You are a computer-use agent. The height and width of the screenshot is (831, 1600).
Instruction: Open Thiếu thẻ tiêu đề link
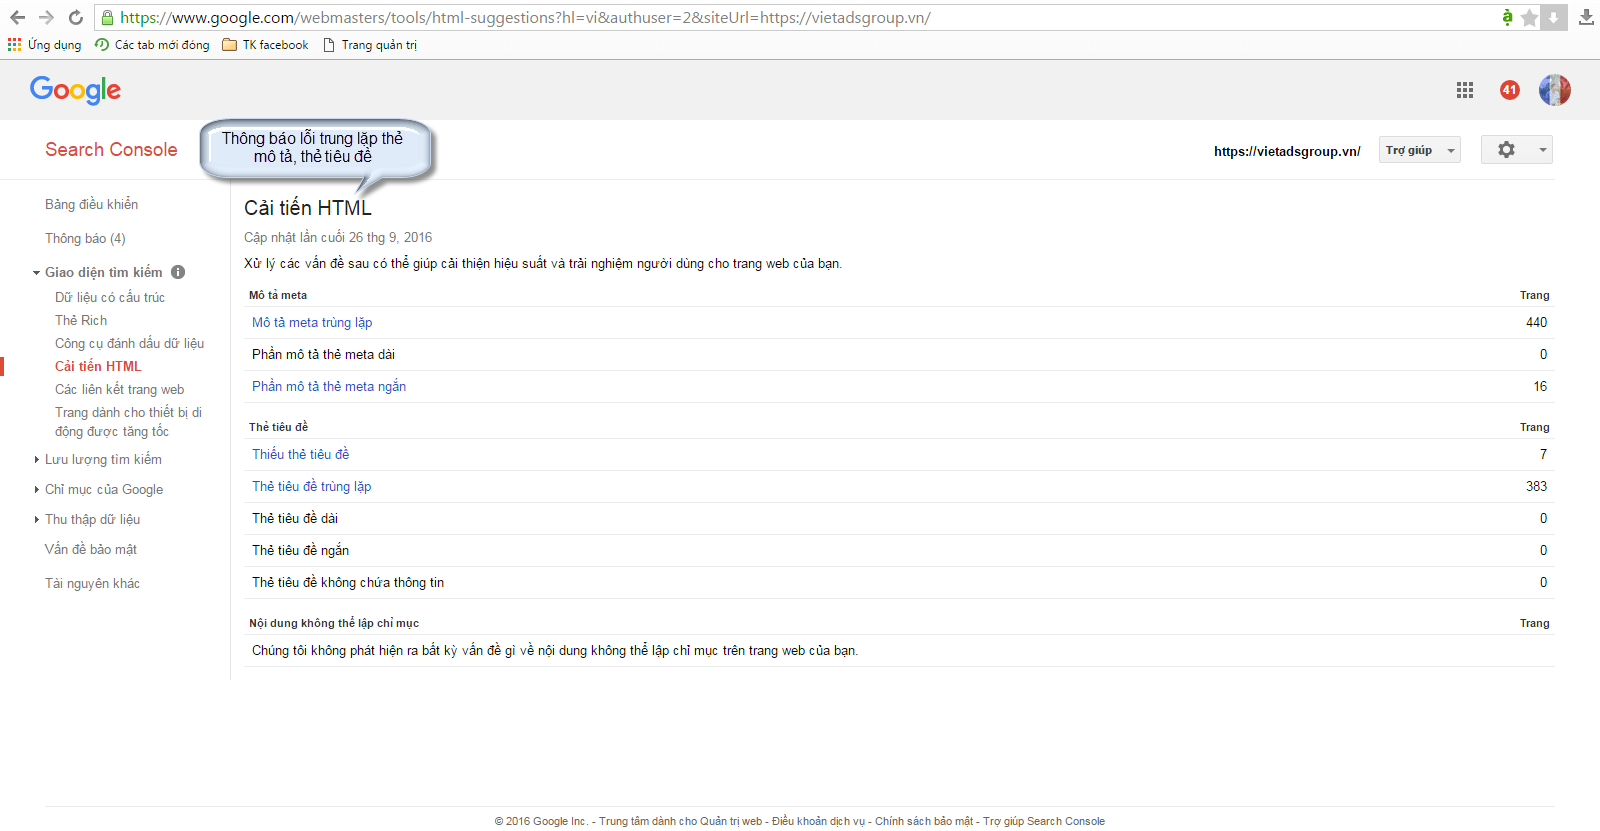coord(301,454)
